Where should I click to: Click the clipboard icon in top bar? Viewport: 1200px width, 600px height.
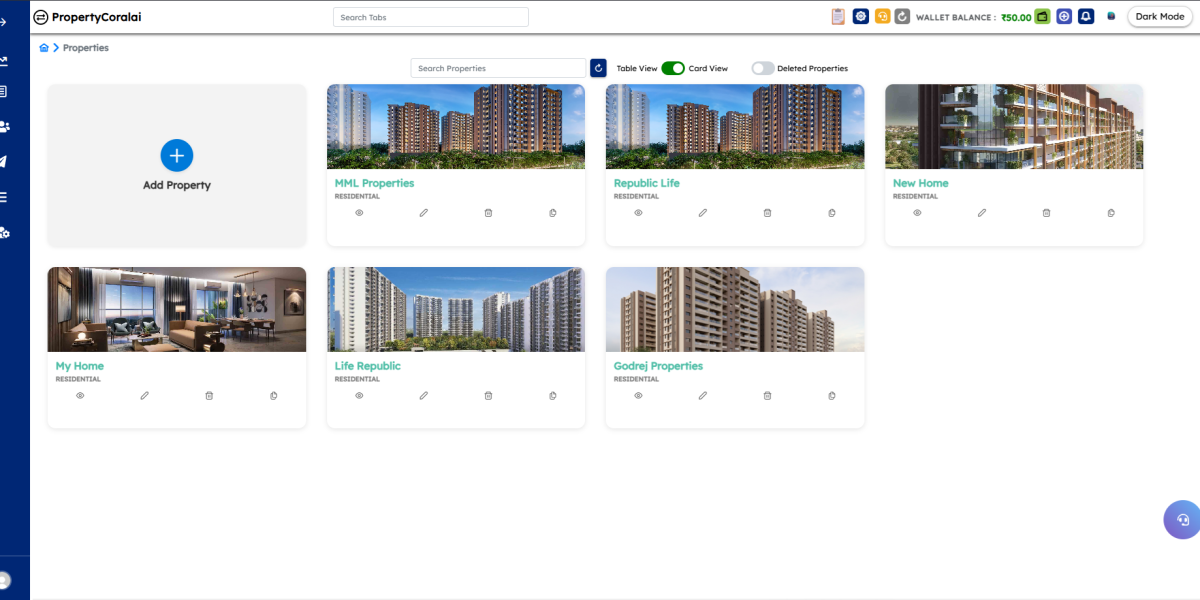[838, 17]
